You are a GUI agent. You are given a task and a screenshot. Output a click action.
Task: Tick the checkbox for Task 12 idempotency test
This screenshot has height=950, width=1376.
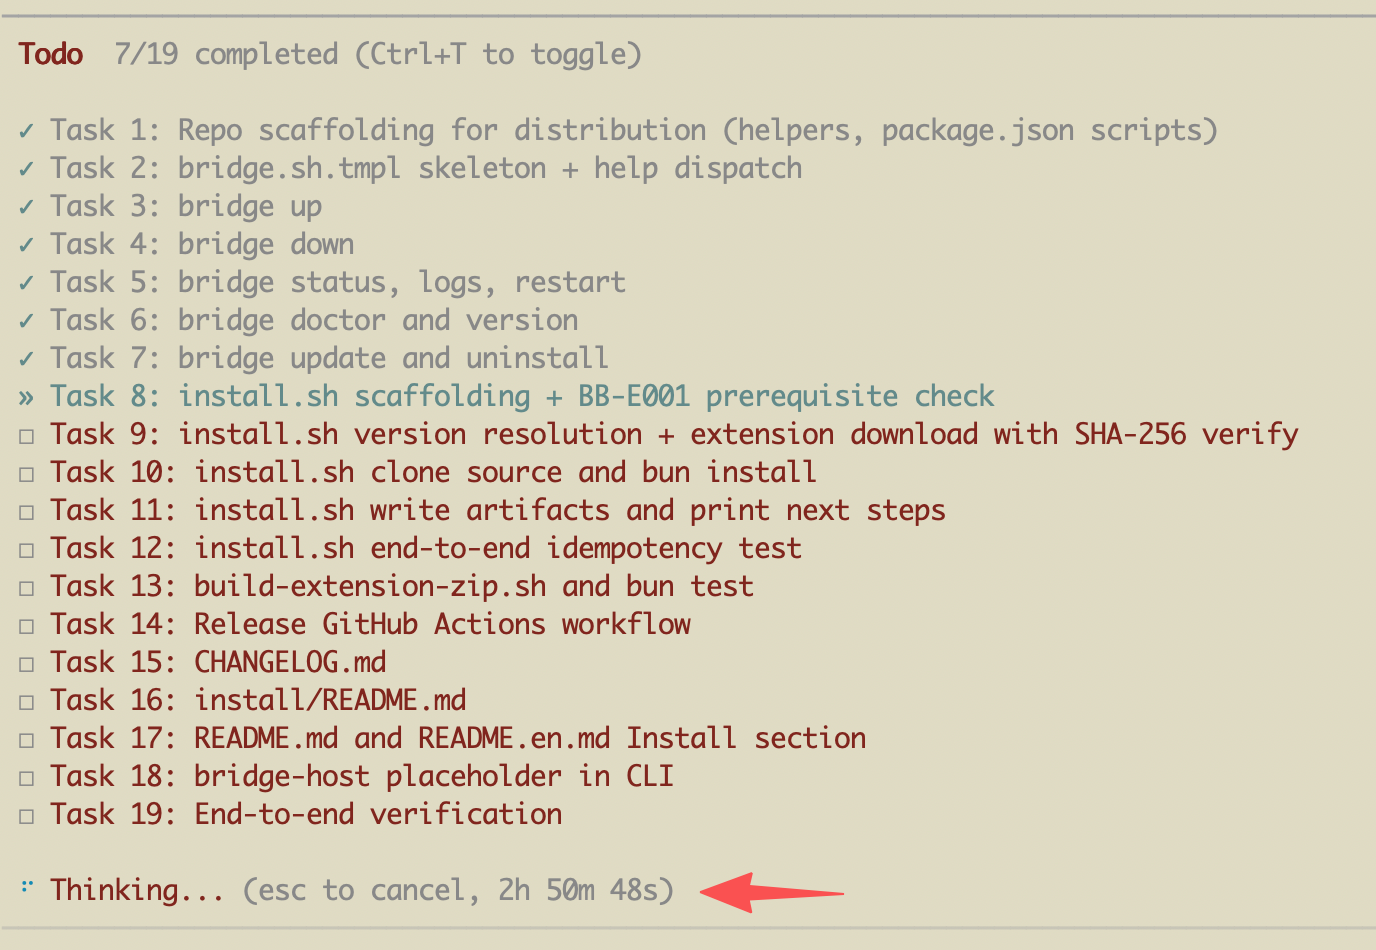[27, 550]
